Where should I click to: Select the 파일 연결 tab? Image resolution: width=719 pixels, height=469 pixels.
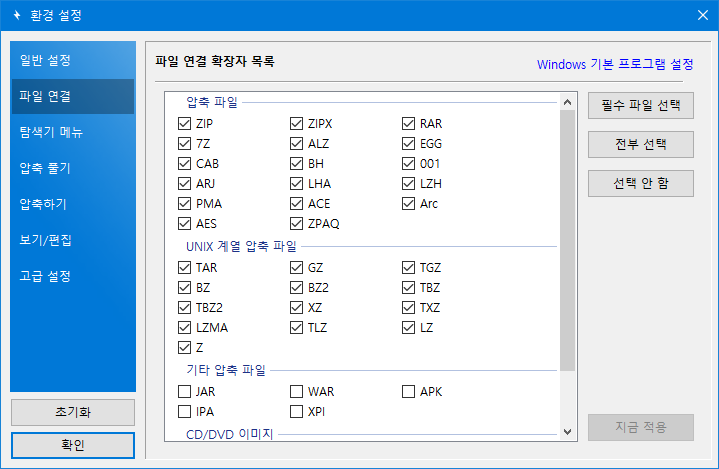(x=73, y=96)
